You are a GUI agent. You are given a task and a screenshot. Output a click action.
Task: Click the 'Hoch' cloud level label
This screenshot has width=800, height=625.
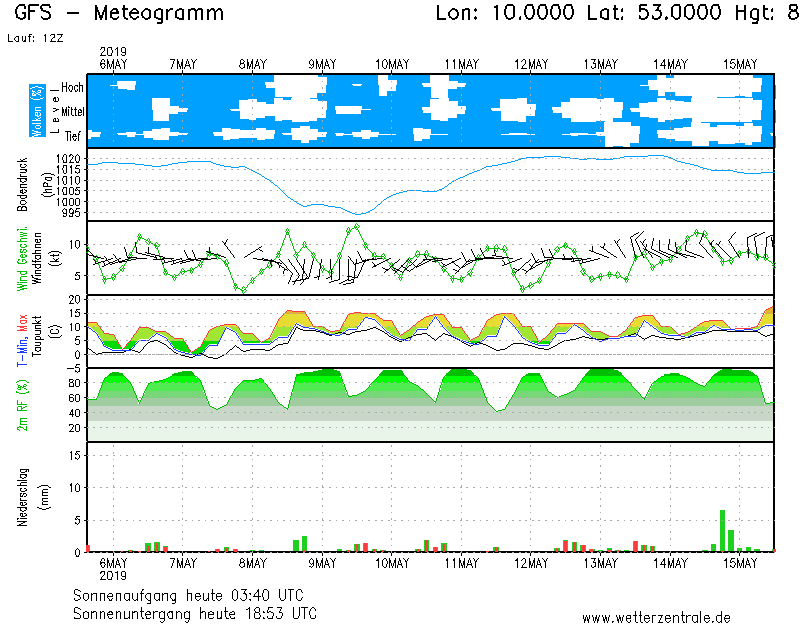click(x=72, y=87)
